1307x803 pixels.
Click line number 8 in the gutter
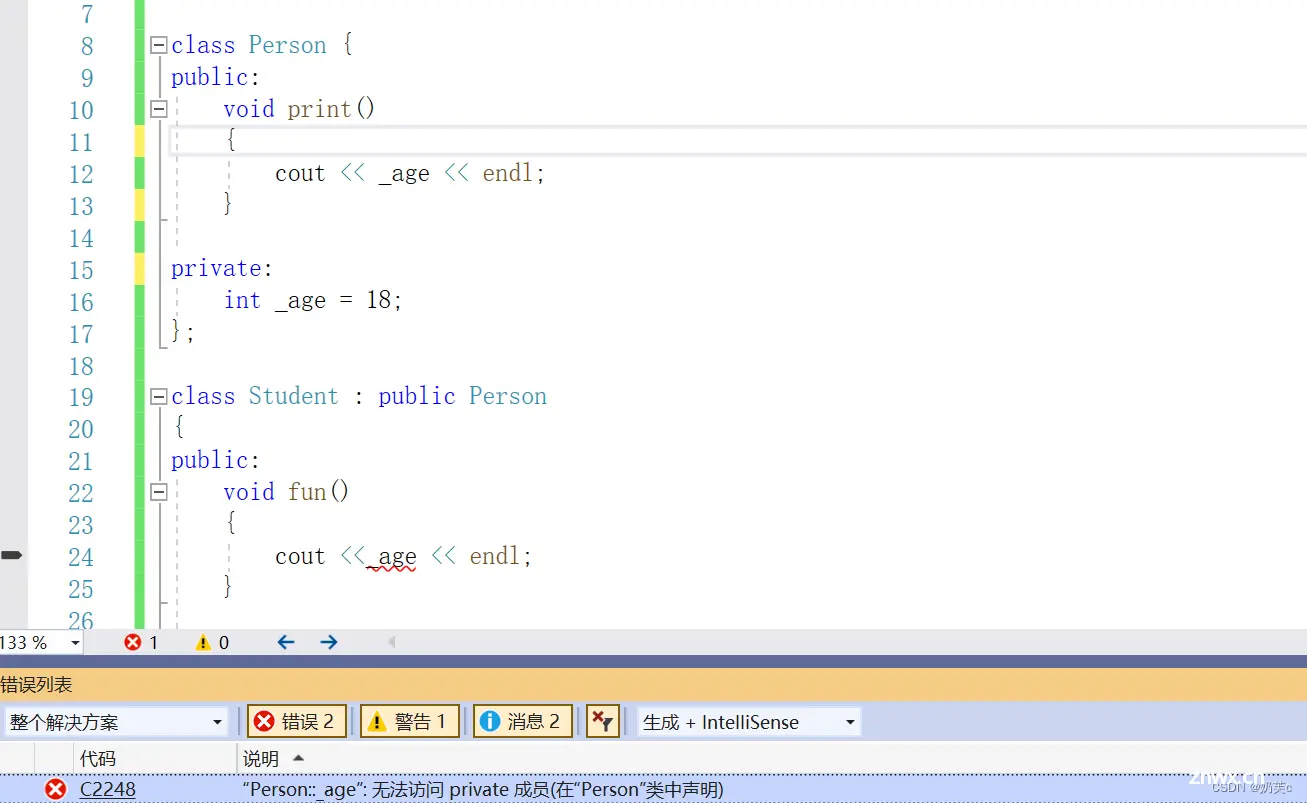87,47
